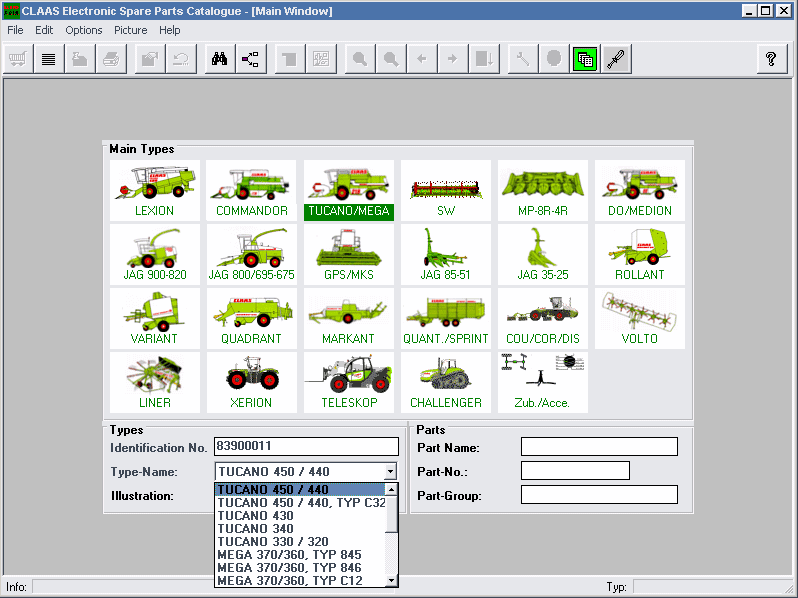Select the COMMANDOR machine type
The width and height of the screenshot is (798, 598).
pos(251,190)
